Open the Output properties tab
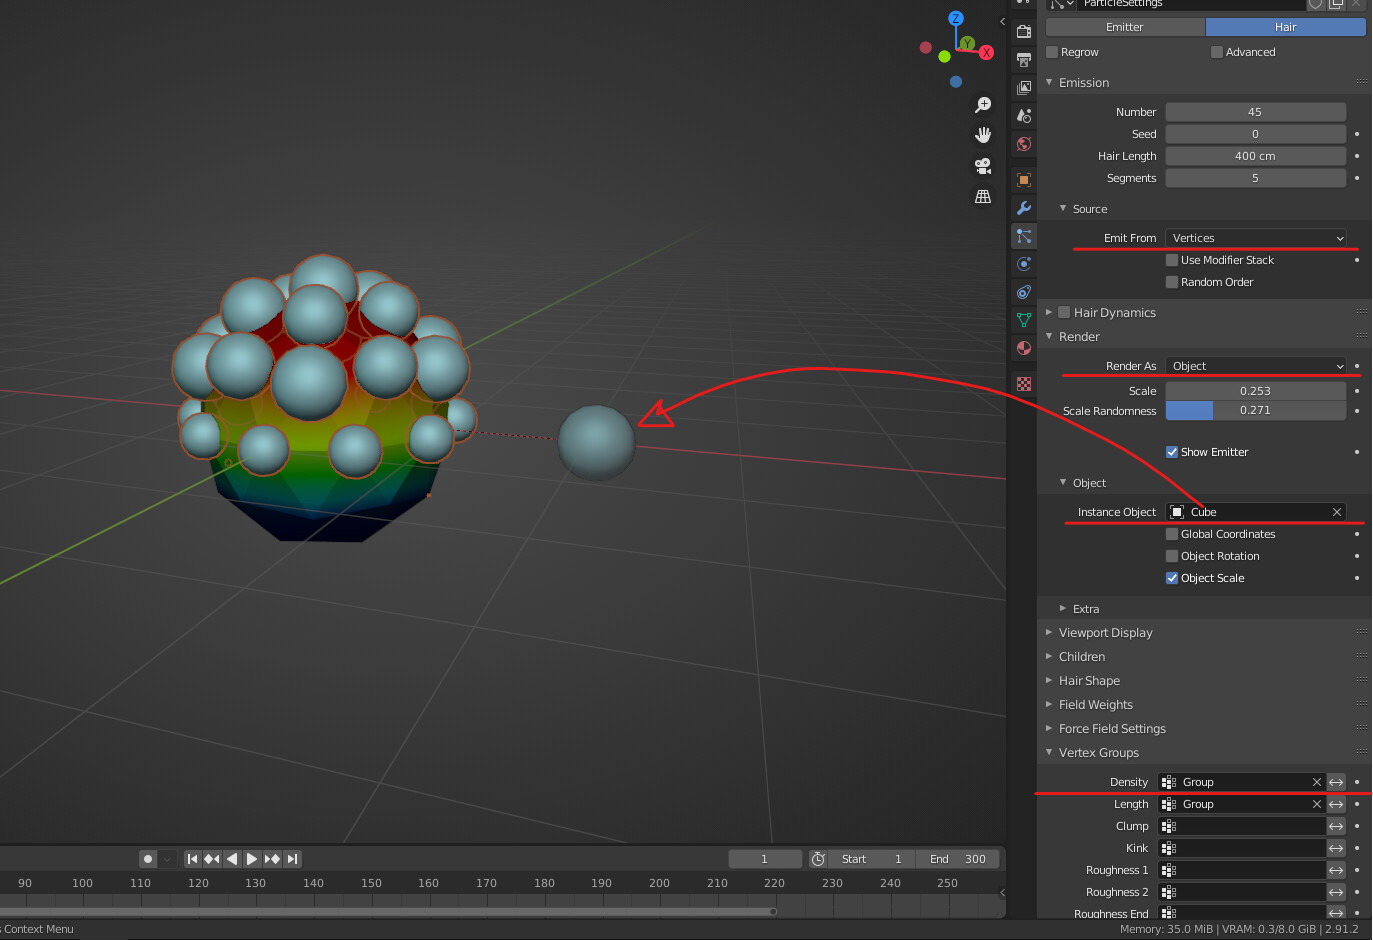This screenshot has height=940, width=1373. point(1023,59)
